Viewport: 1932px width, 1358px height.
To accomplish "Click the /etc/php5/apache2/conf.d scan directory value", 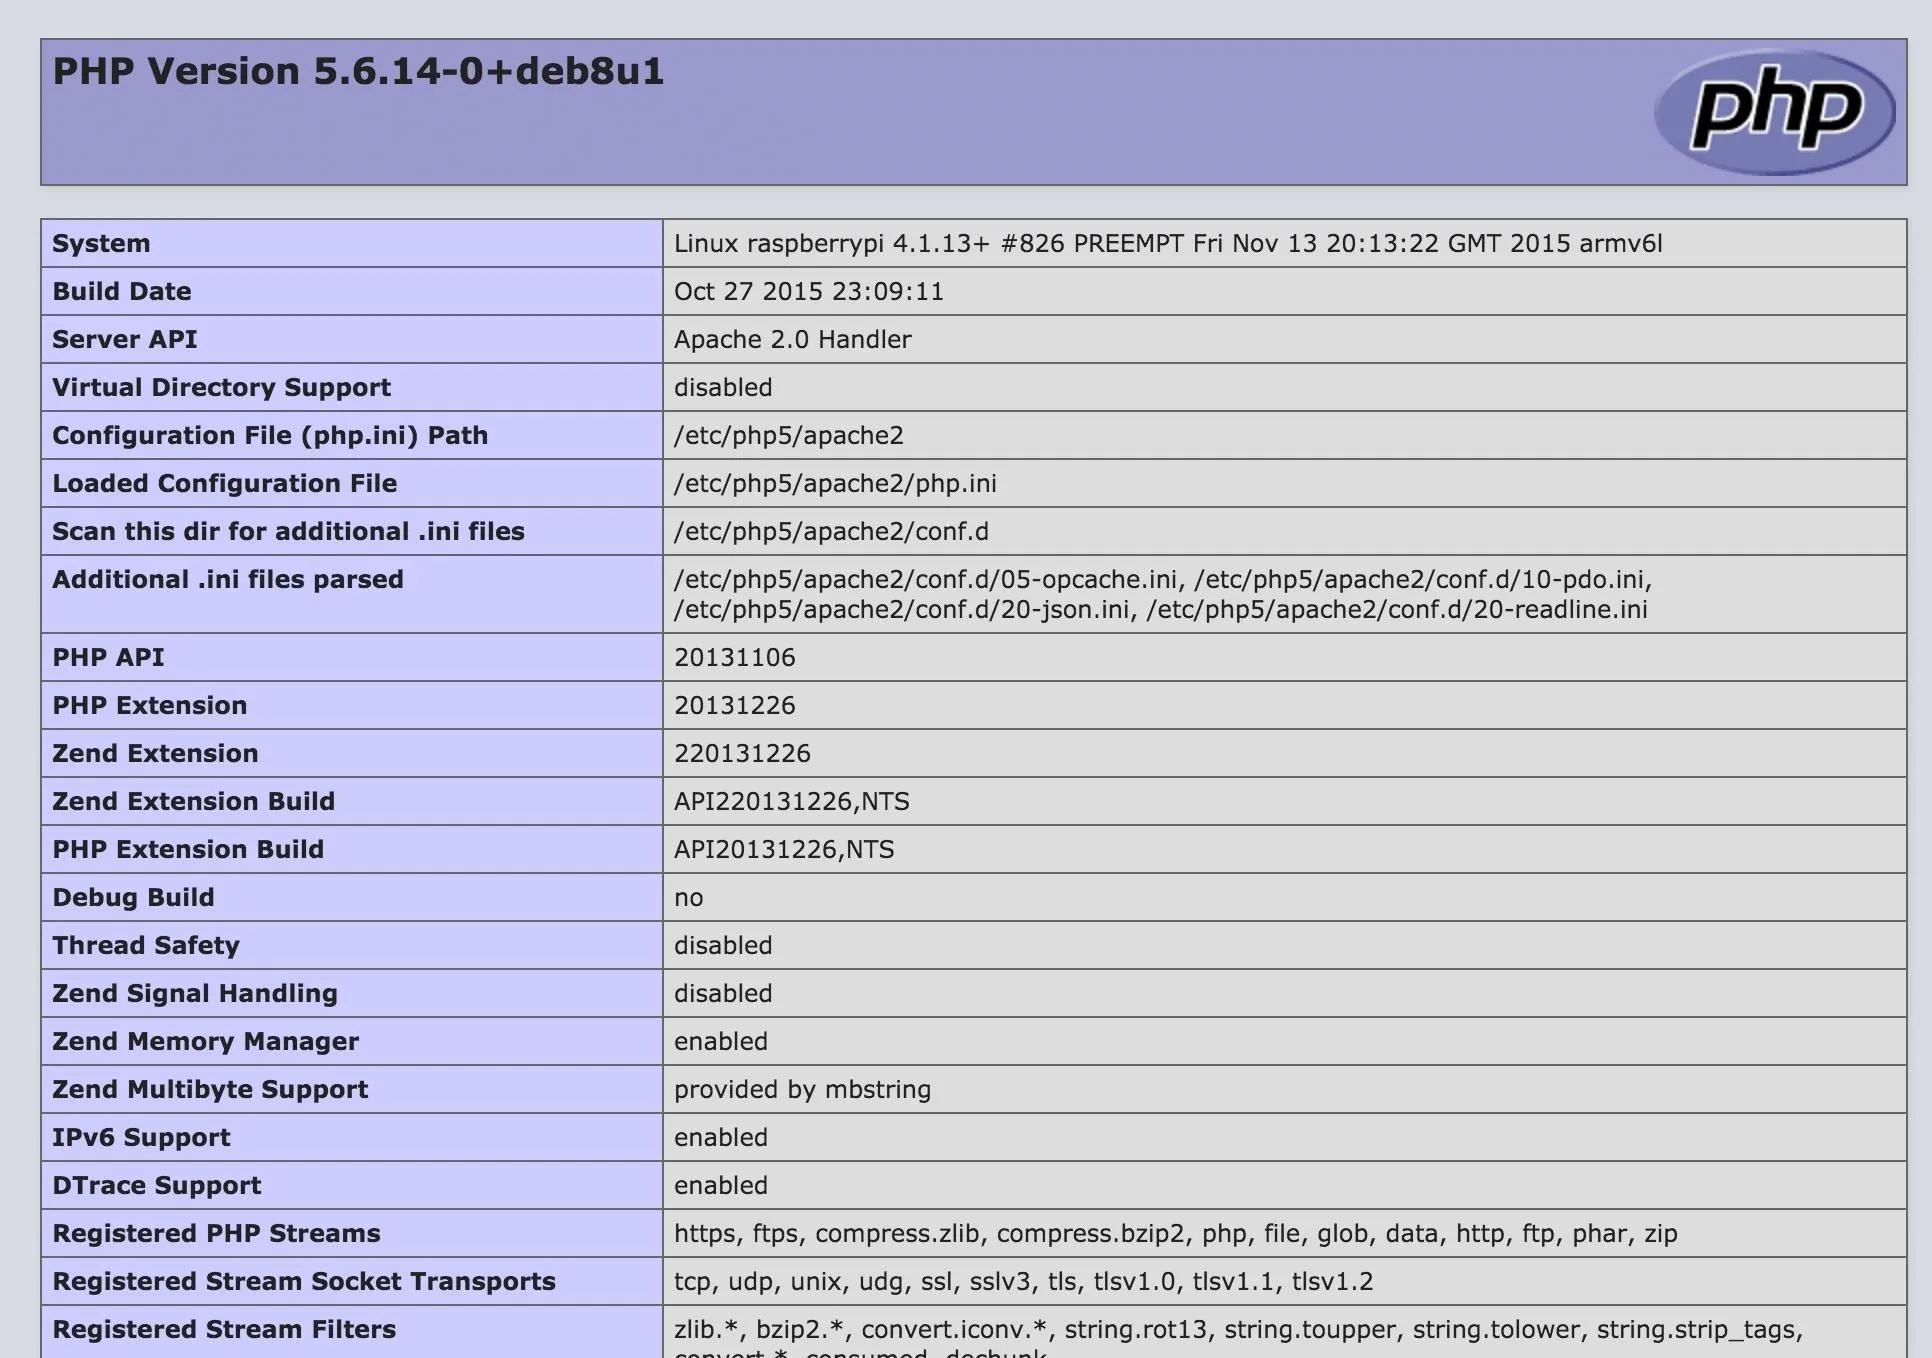I will 830,532.
